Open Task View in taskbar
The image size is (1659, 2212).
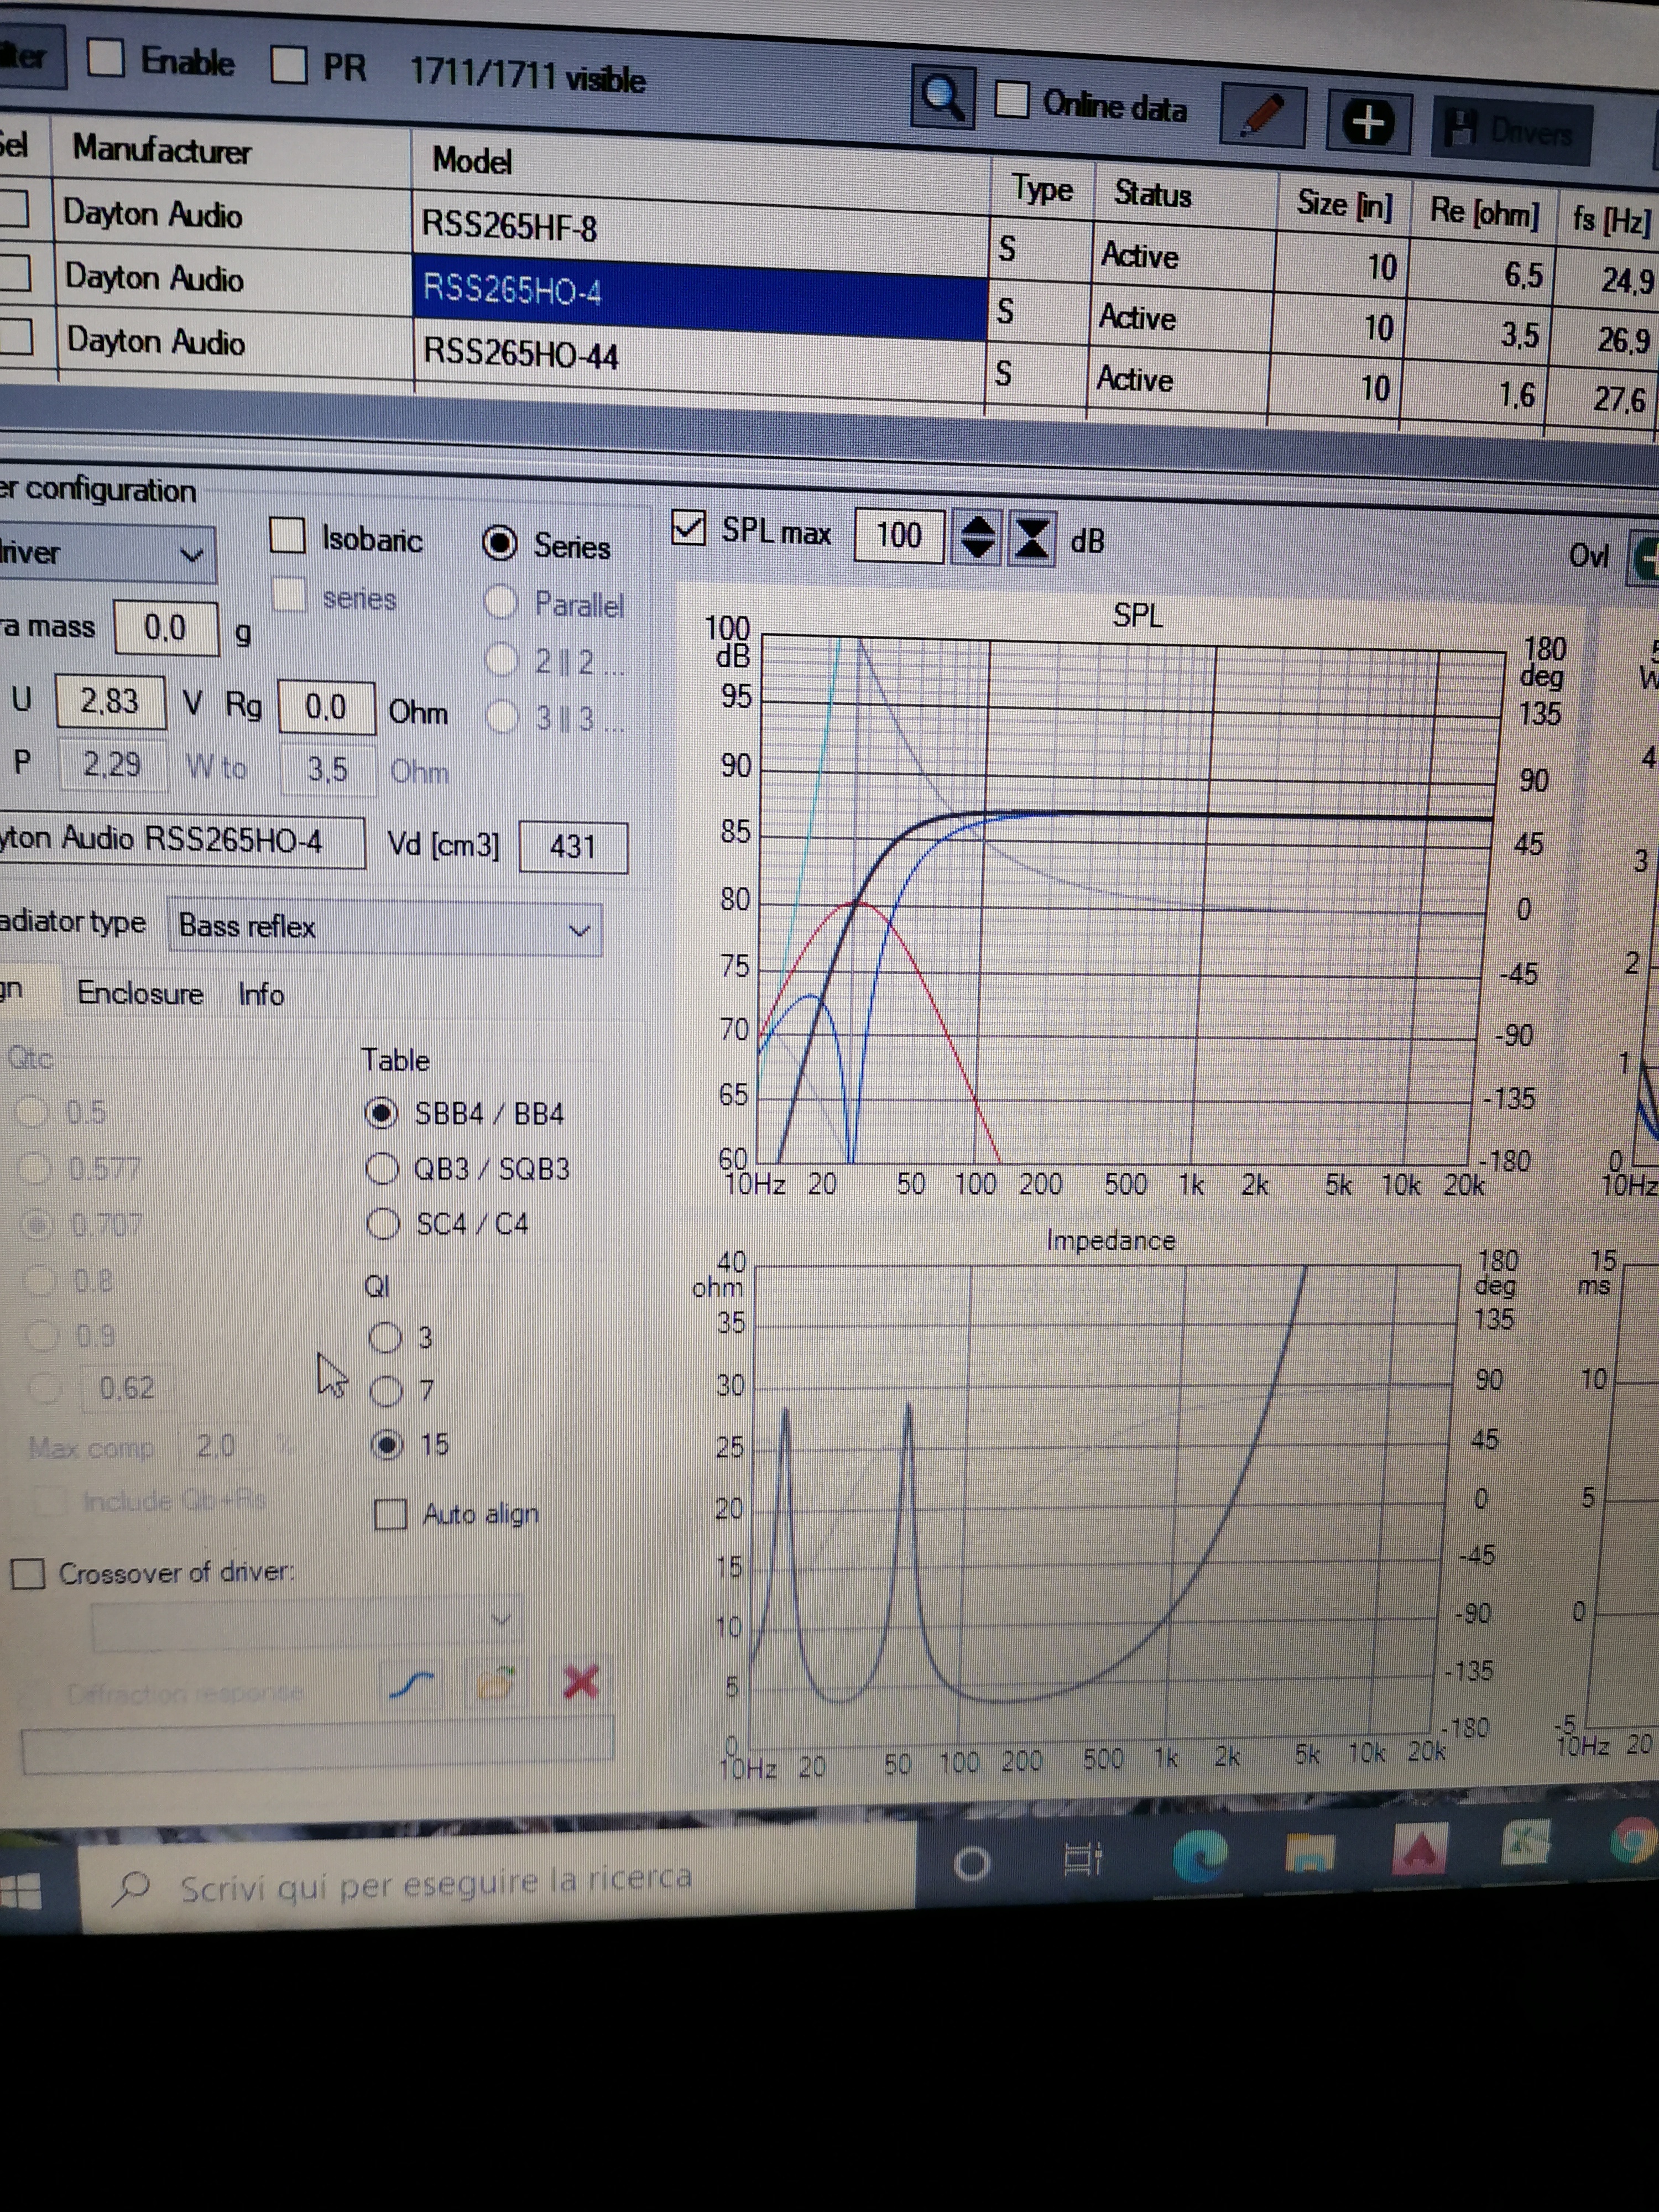click(x=1083, y=1860)
